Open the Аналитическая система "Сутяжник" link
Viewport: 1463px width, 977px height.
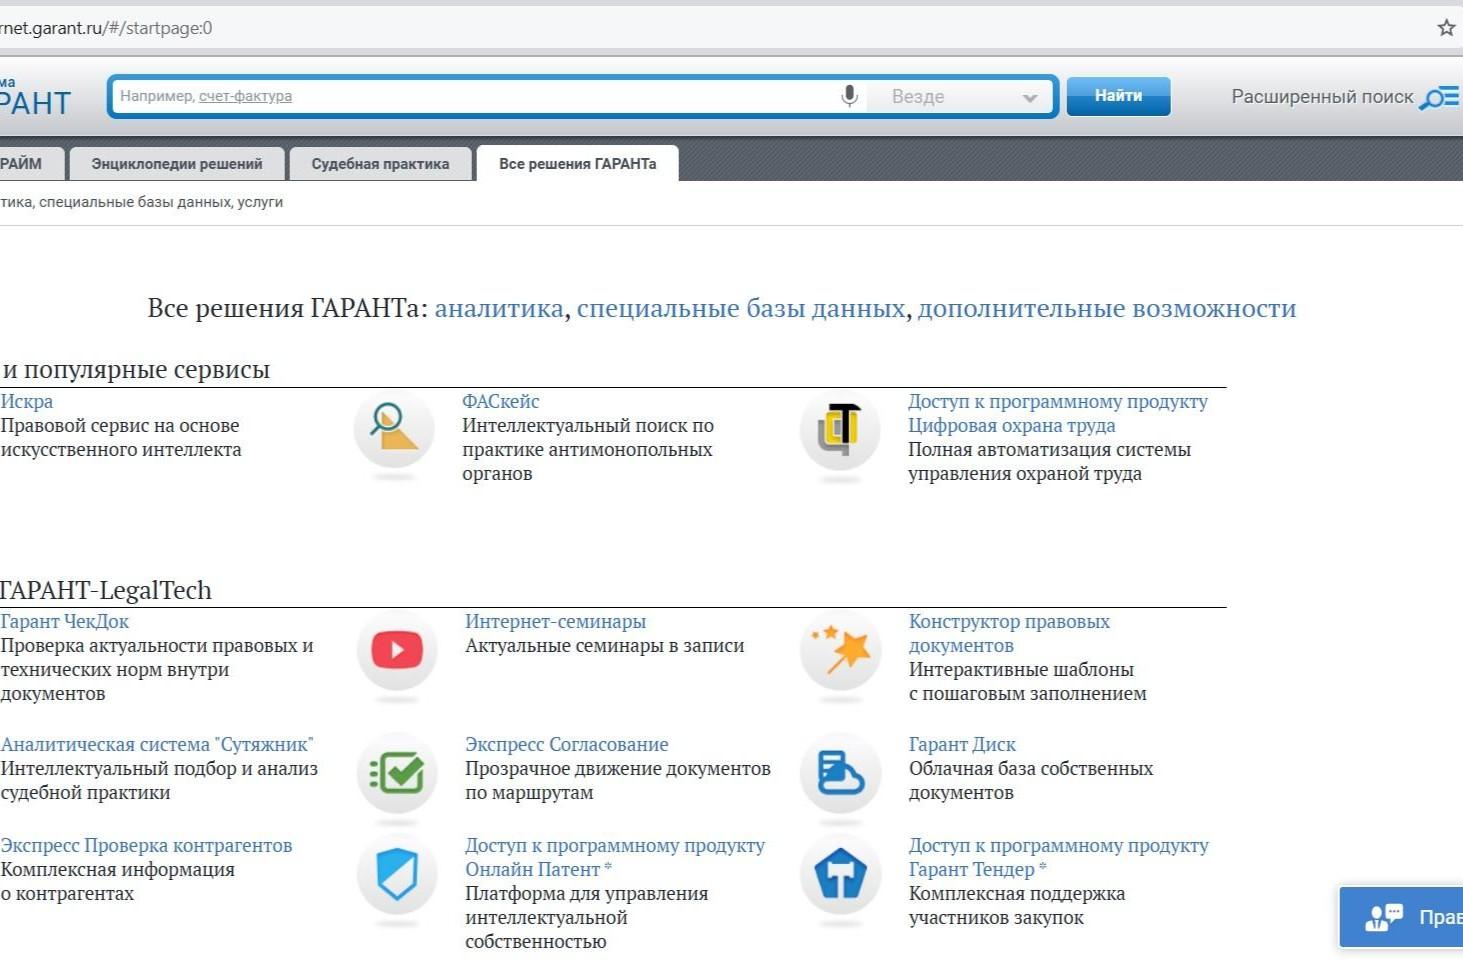click(157, 744)
